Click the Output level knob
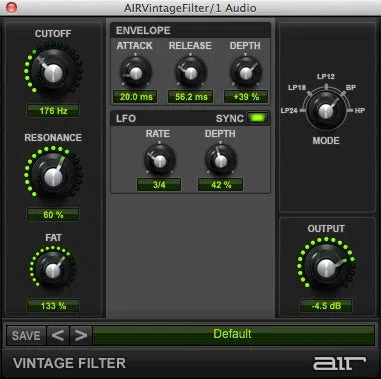The width and height of the screenshot is (381, 379). point(326,267)
